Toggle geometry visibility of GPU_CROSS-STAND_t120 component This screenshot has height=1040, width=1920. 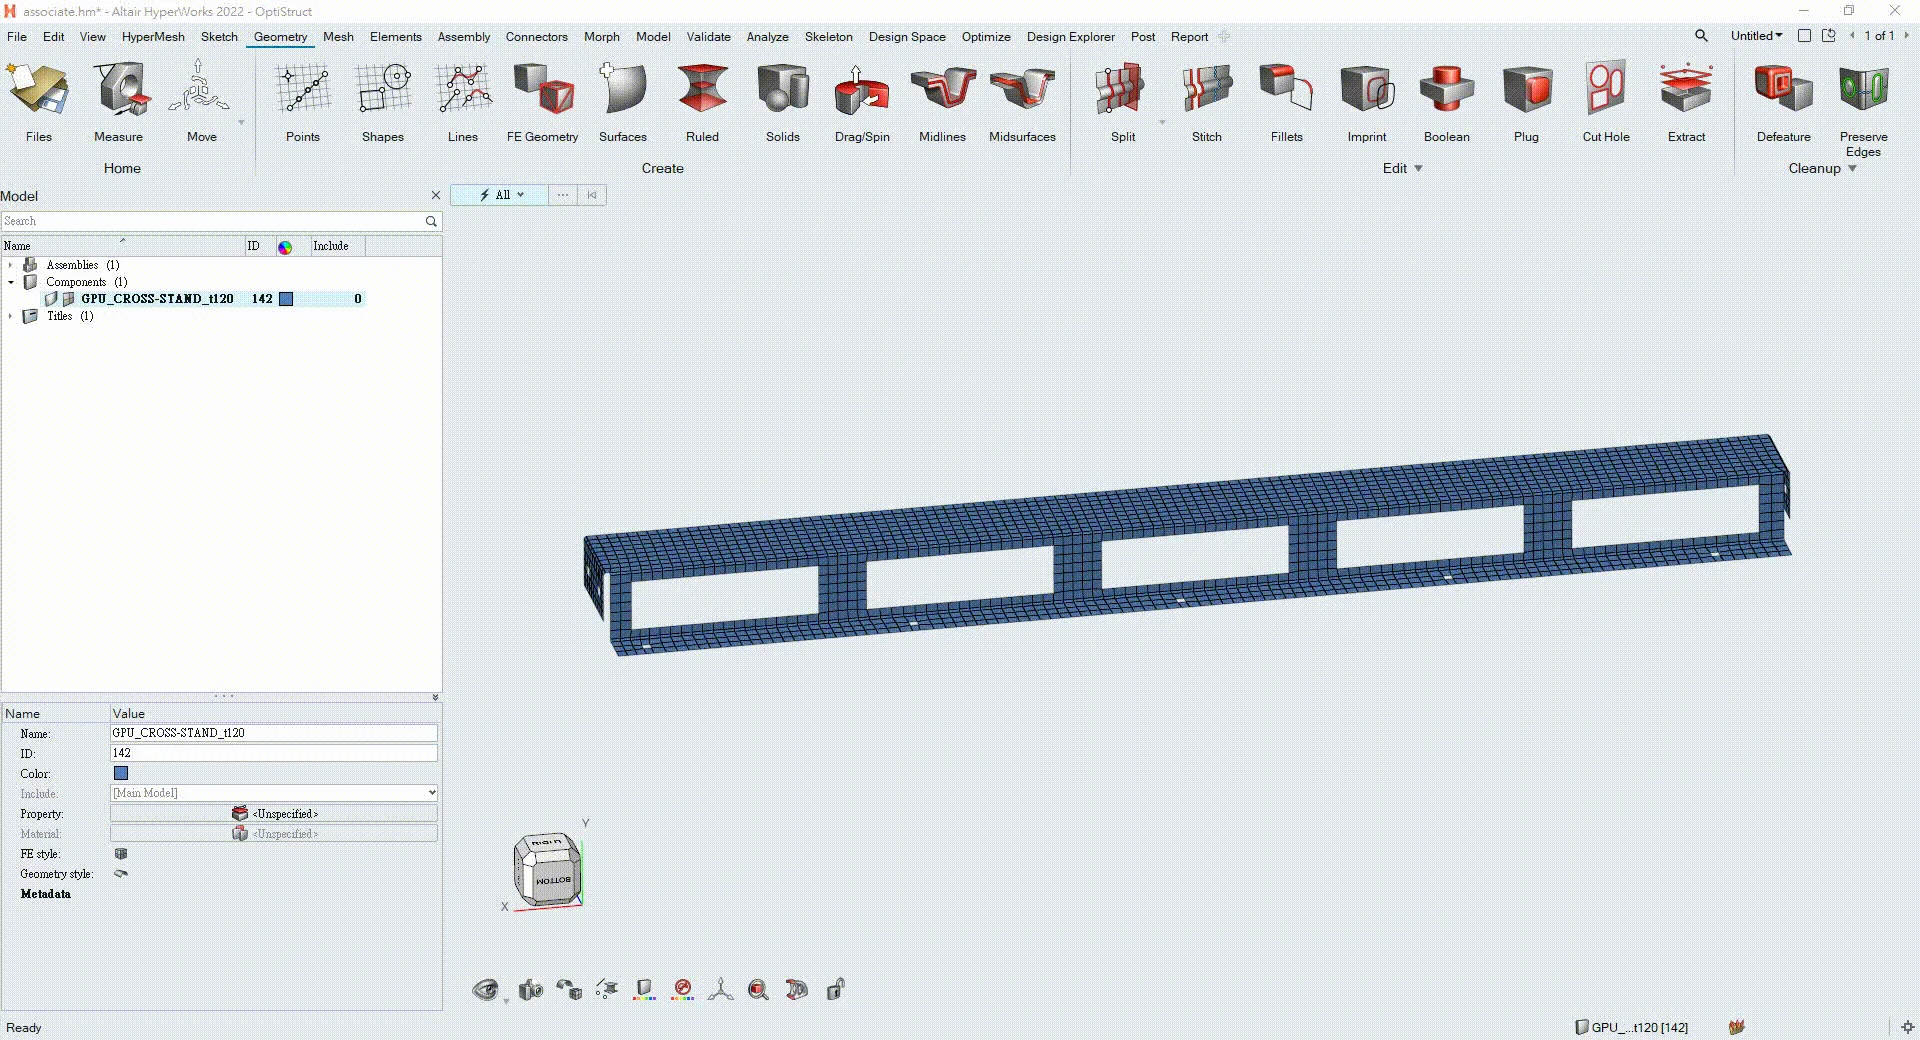51,299
